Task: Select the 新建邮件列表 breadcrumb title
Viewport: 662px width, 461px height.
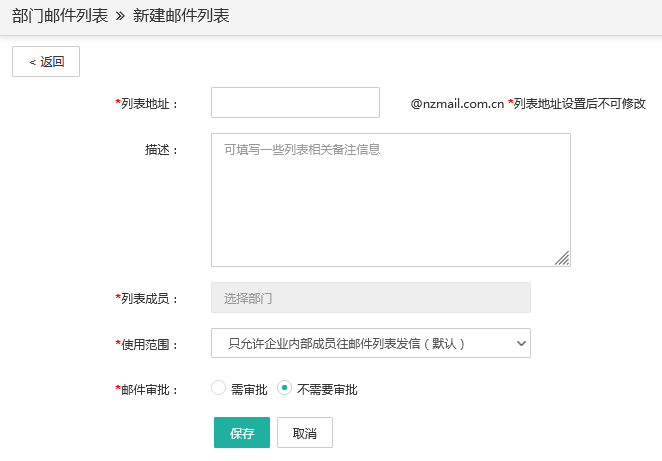Action: [x=181, y=16]
